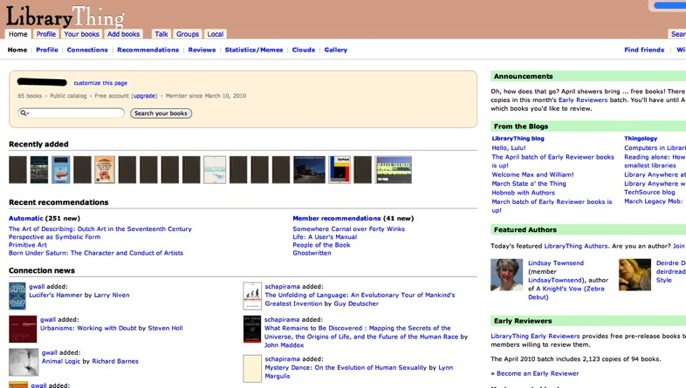Open Thingology blog link
Screen dimensions: 686x388
[640, 138]
